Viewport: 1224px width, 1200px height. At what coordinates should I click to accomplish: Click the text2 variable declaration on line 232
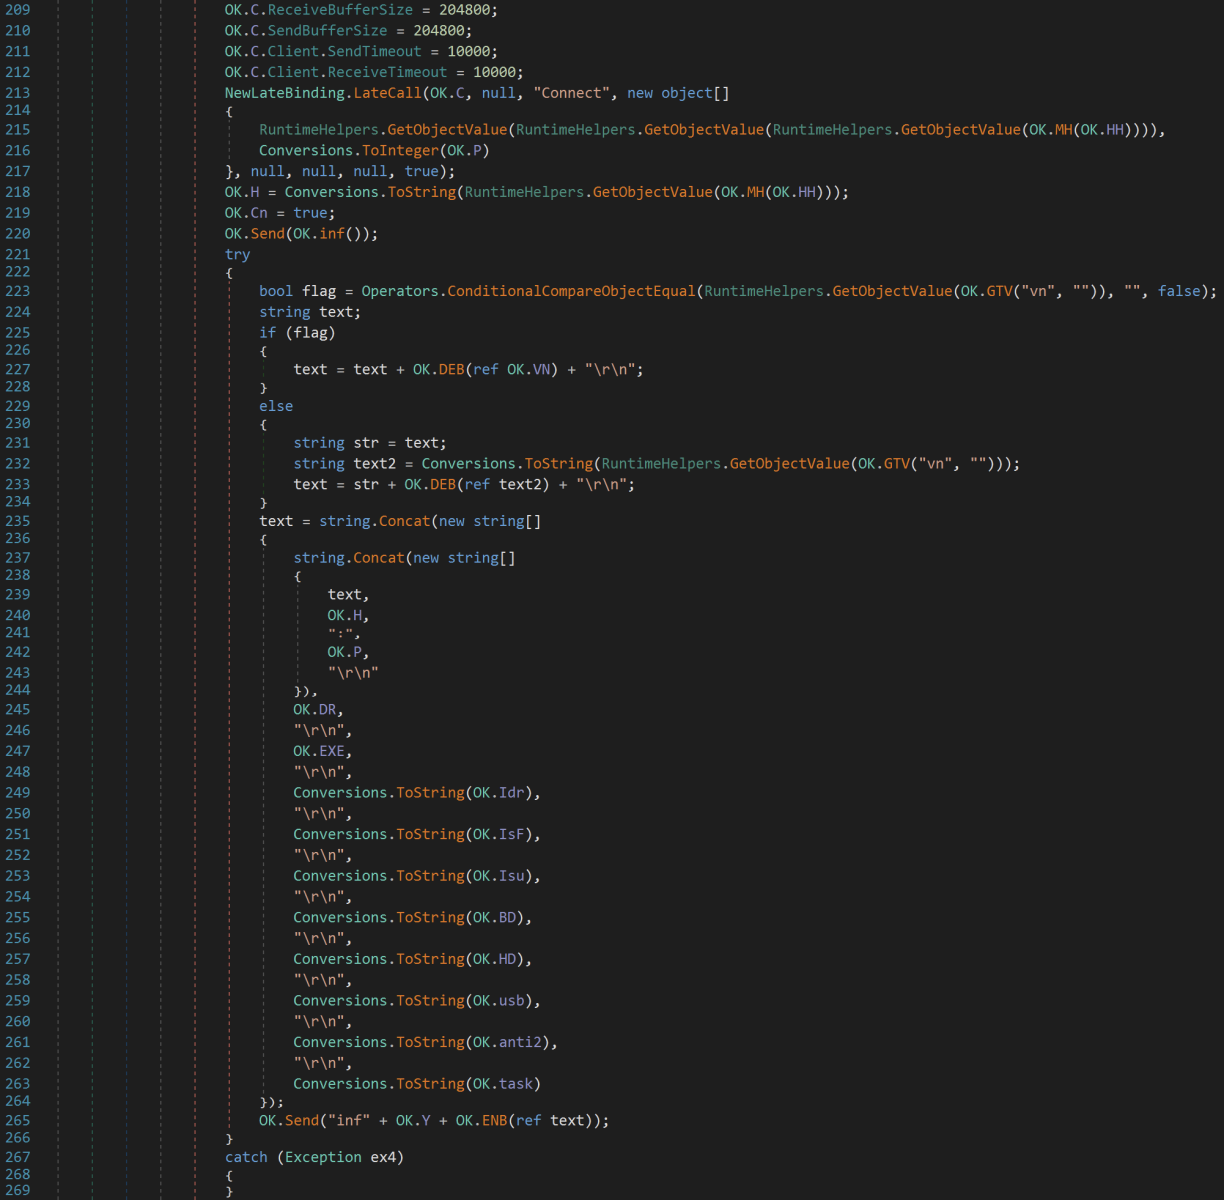374,464
